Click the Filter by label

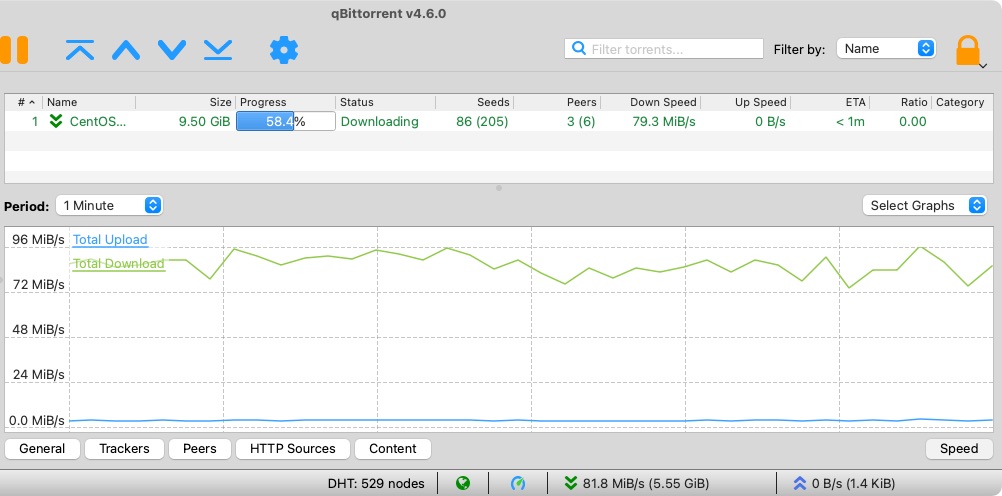(x=799, y=49)
